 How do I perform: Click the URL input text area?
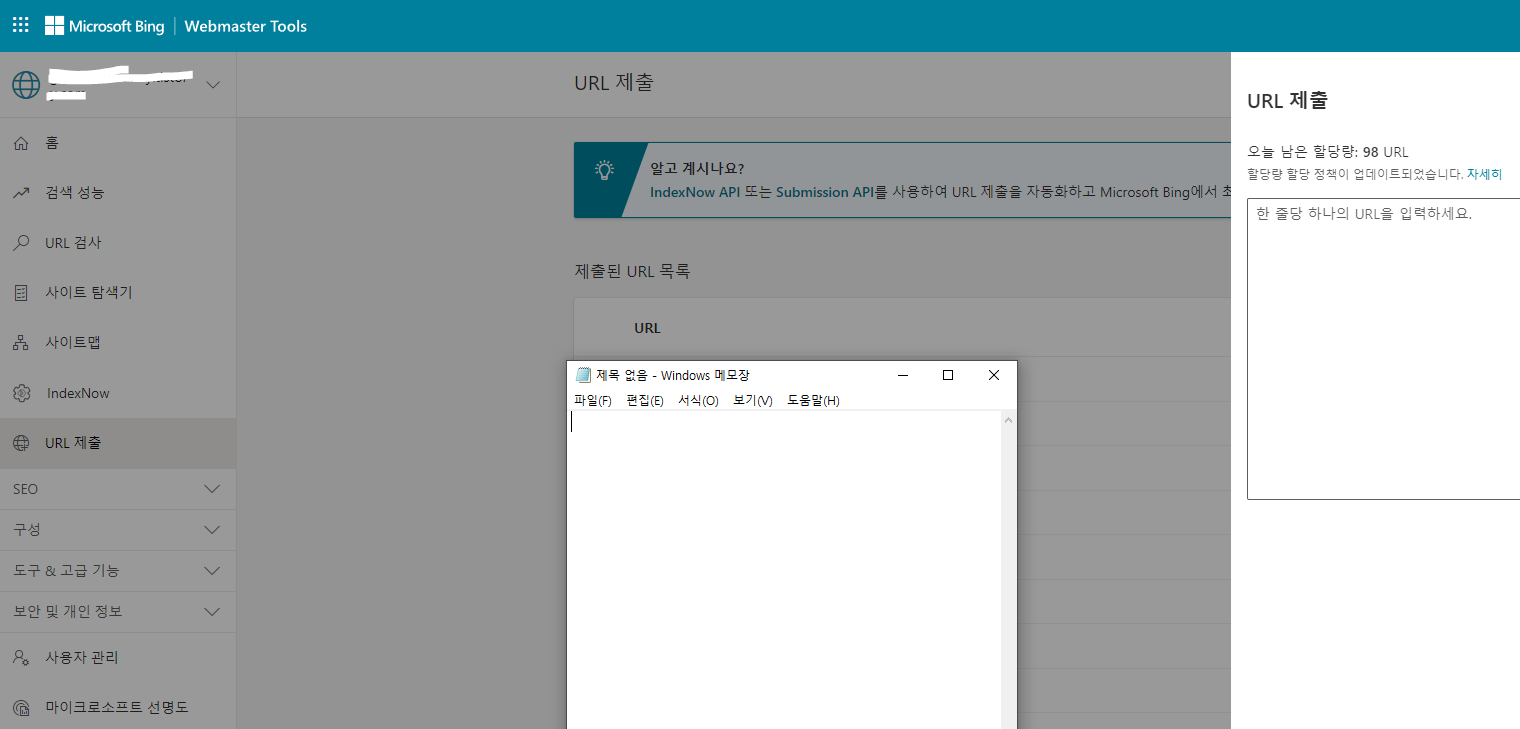point(1383,349)
